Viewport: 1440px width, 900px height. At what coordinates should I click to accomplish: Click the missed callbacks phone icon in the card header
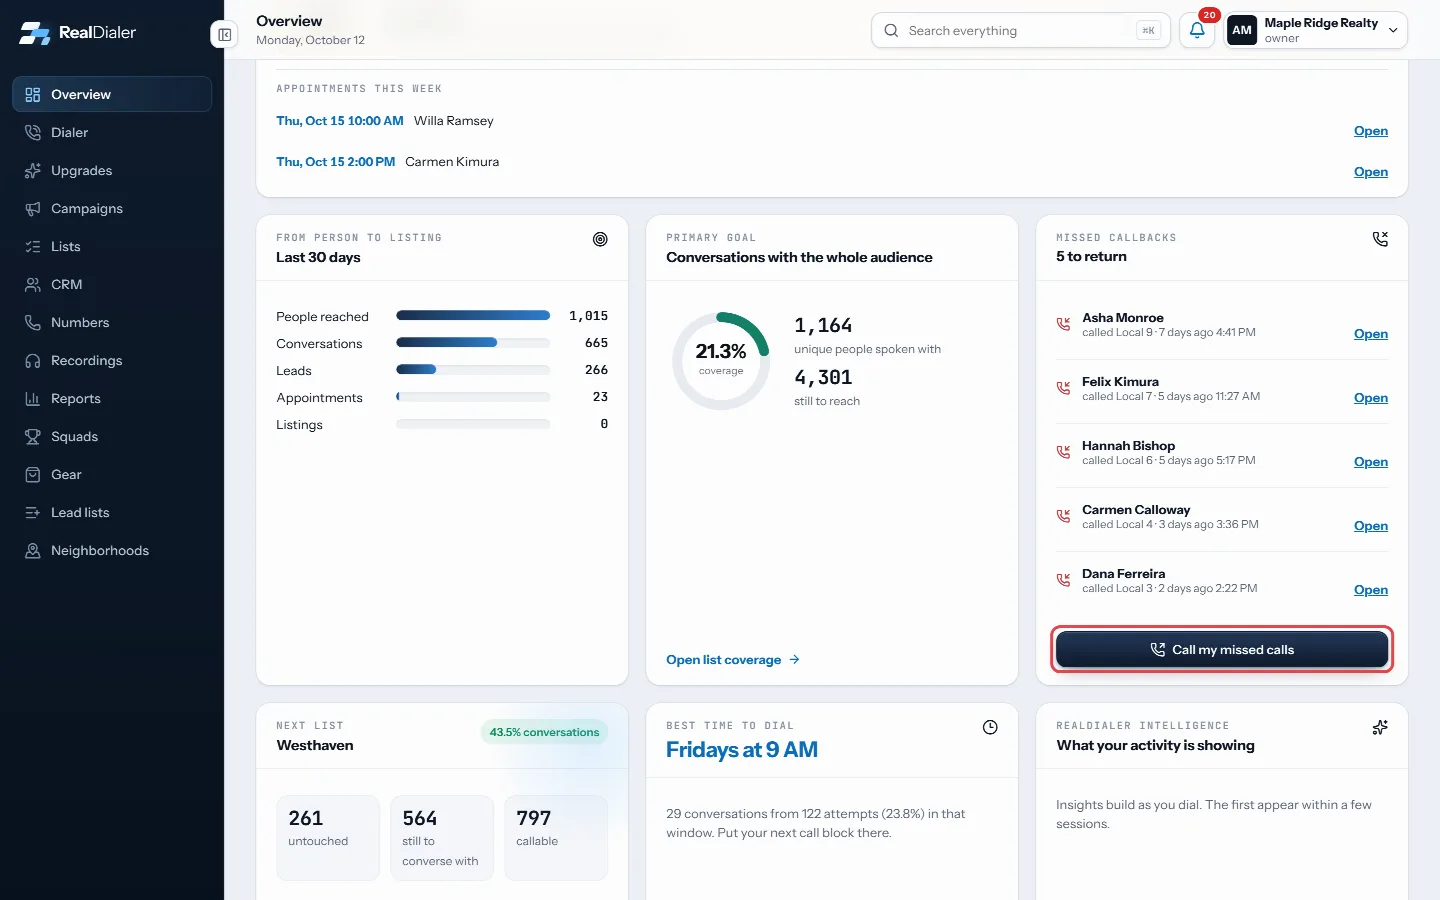pyautogui.click(x=1380, y=239)
